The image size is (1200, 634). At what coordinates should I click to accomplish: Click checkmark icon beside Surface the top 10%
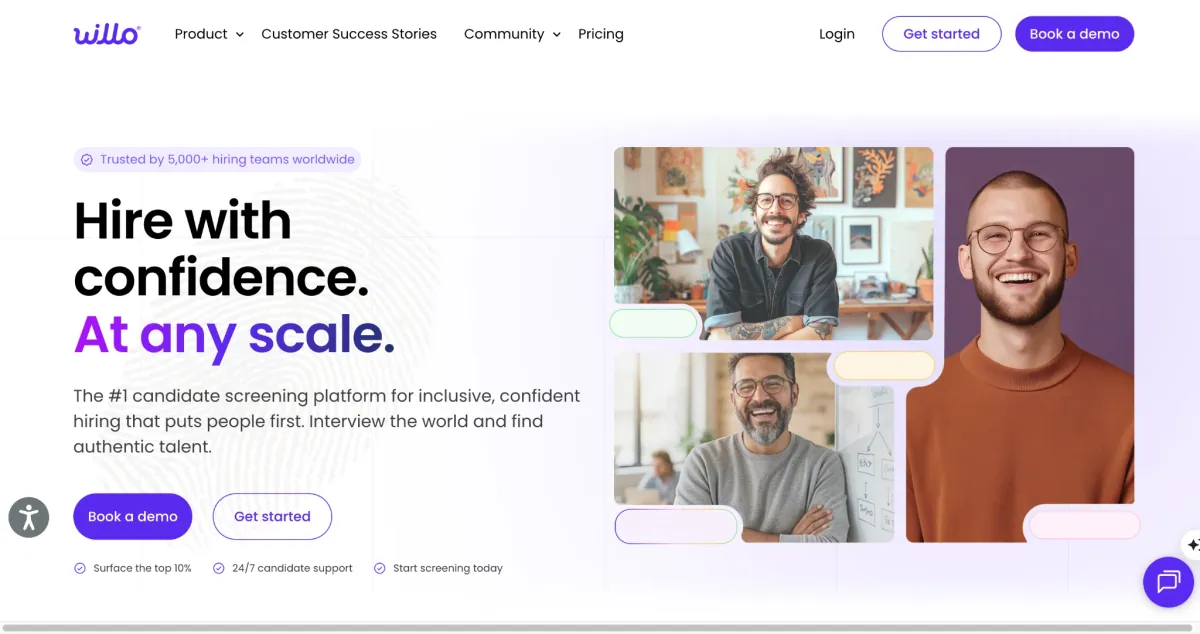coord(80,568)
